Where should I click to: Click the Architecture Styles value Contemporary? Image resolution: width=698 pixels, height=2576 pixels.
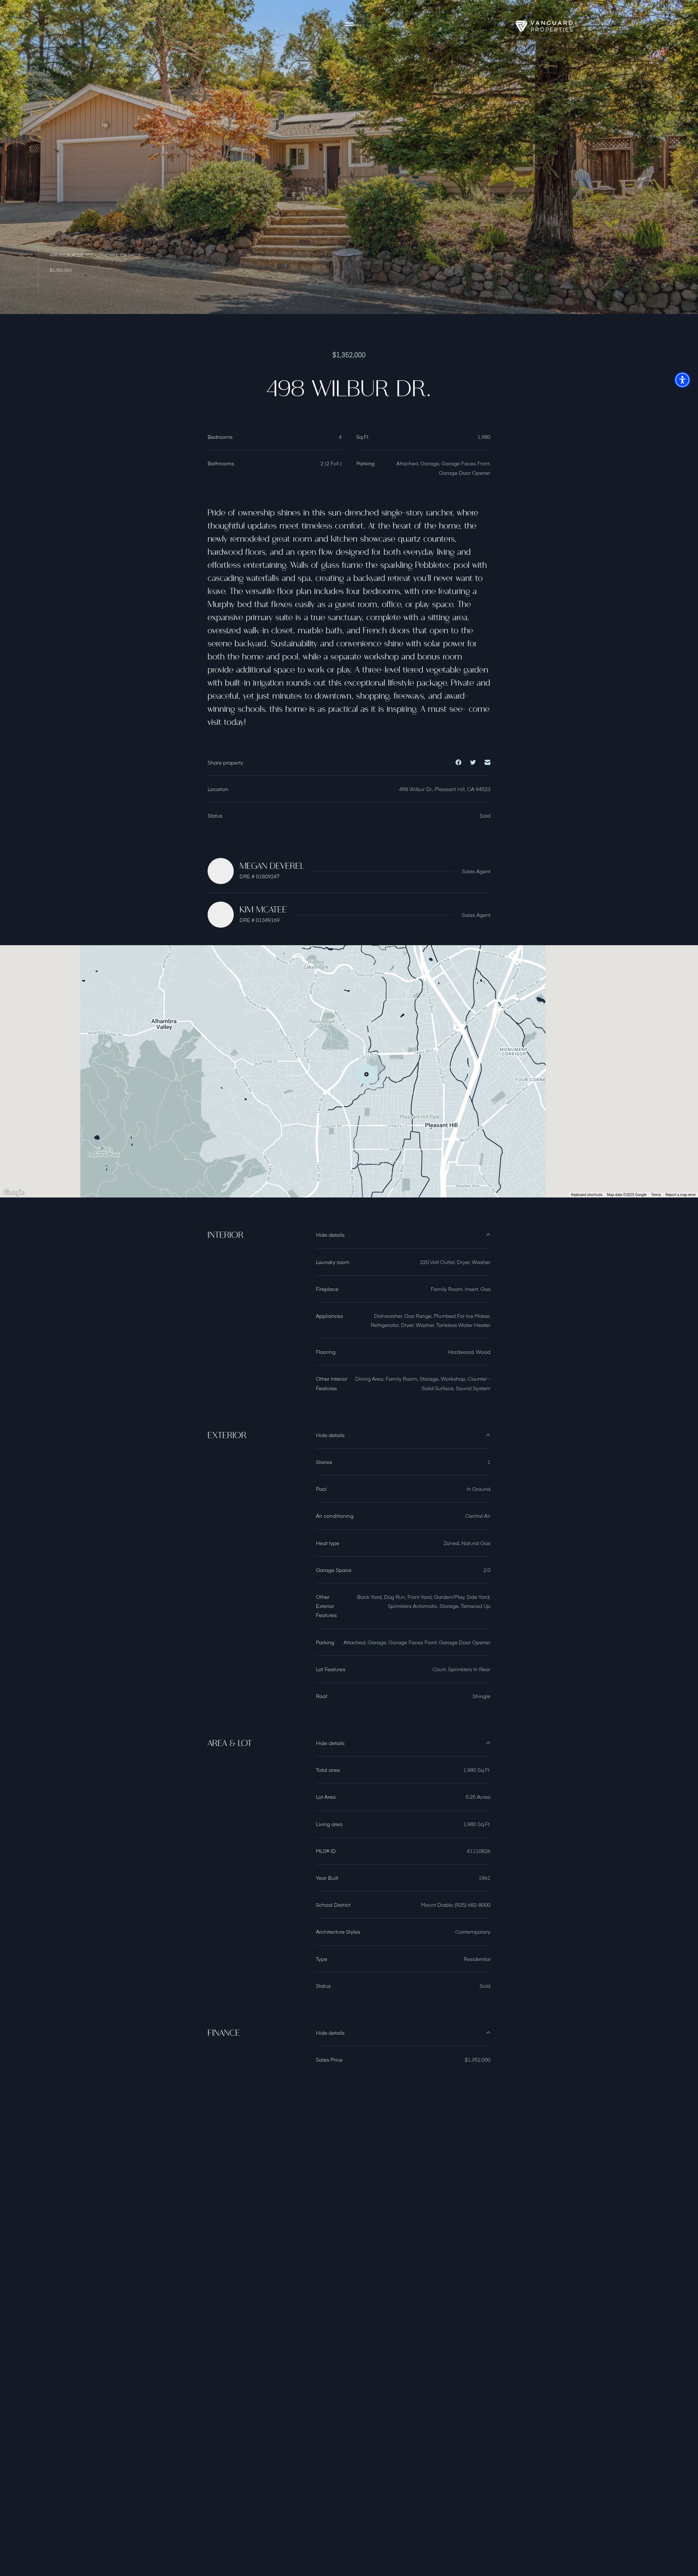pyautogui.click(x=473, y=1932)
